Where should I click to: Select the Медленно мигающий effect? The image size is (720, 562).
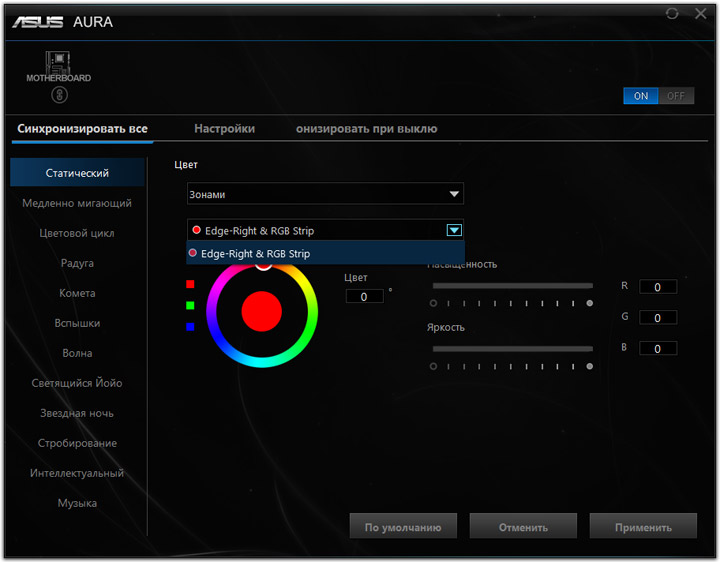pyautogui.click(x=77, y=203)
